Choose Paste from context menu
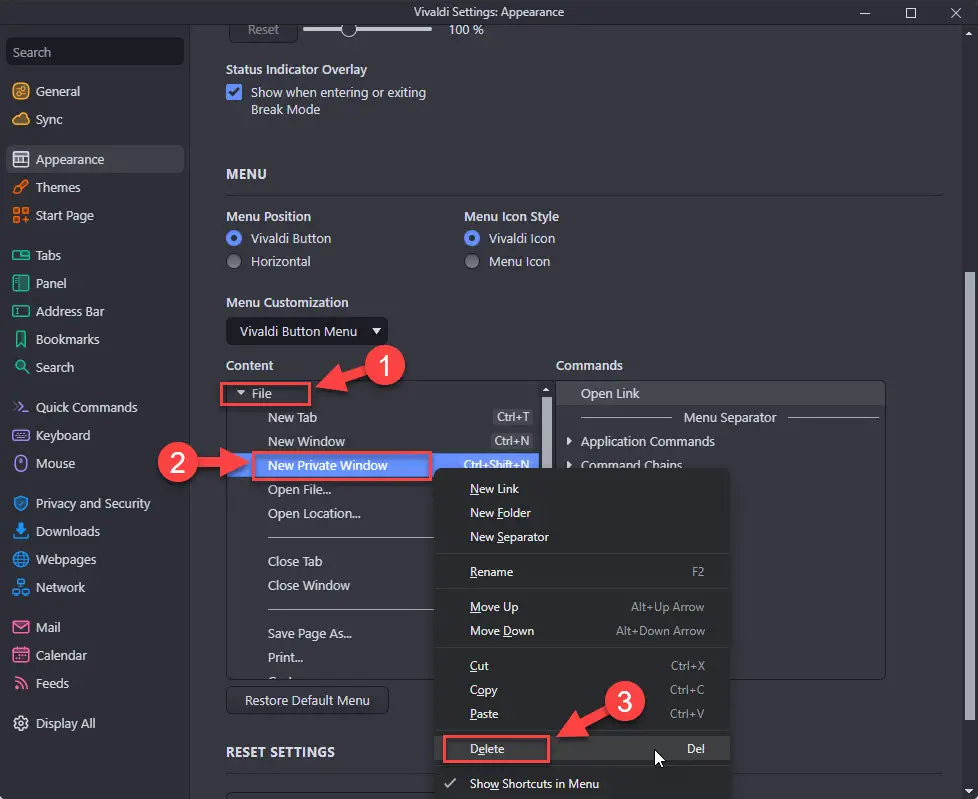 click(x=582, y=714)
